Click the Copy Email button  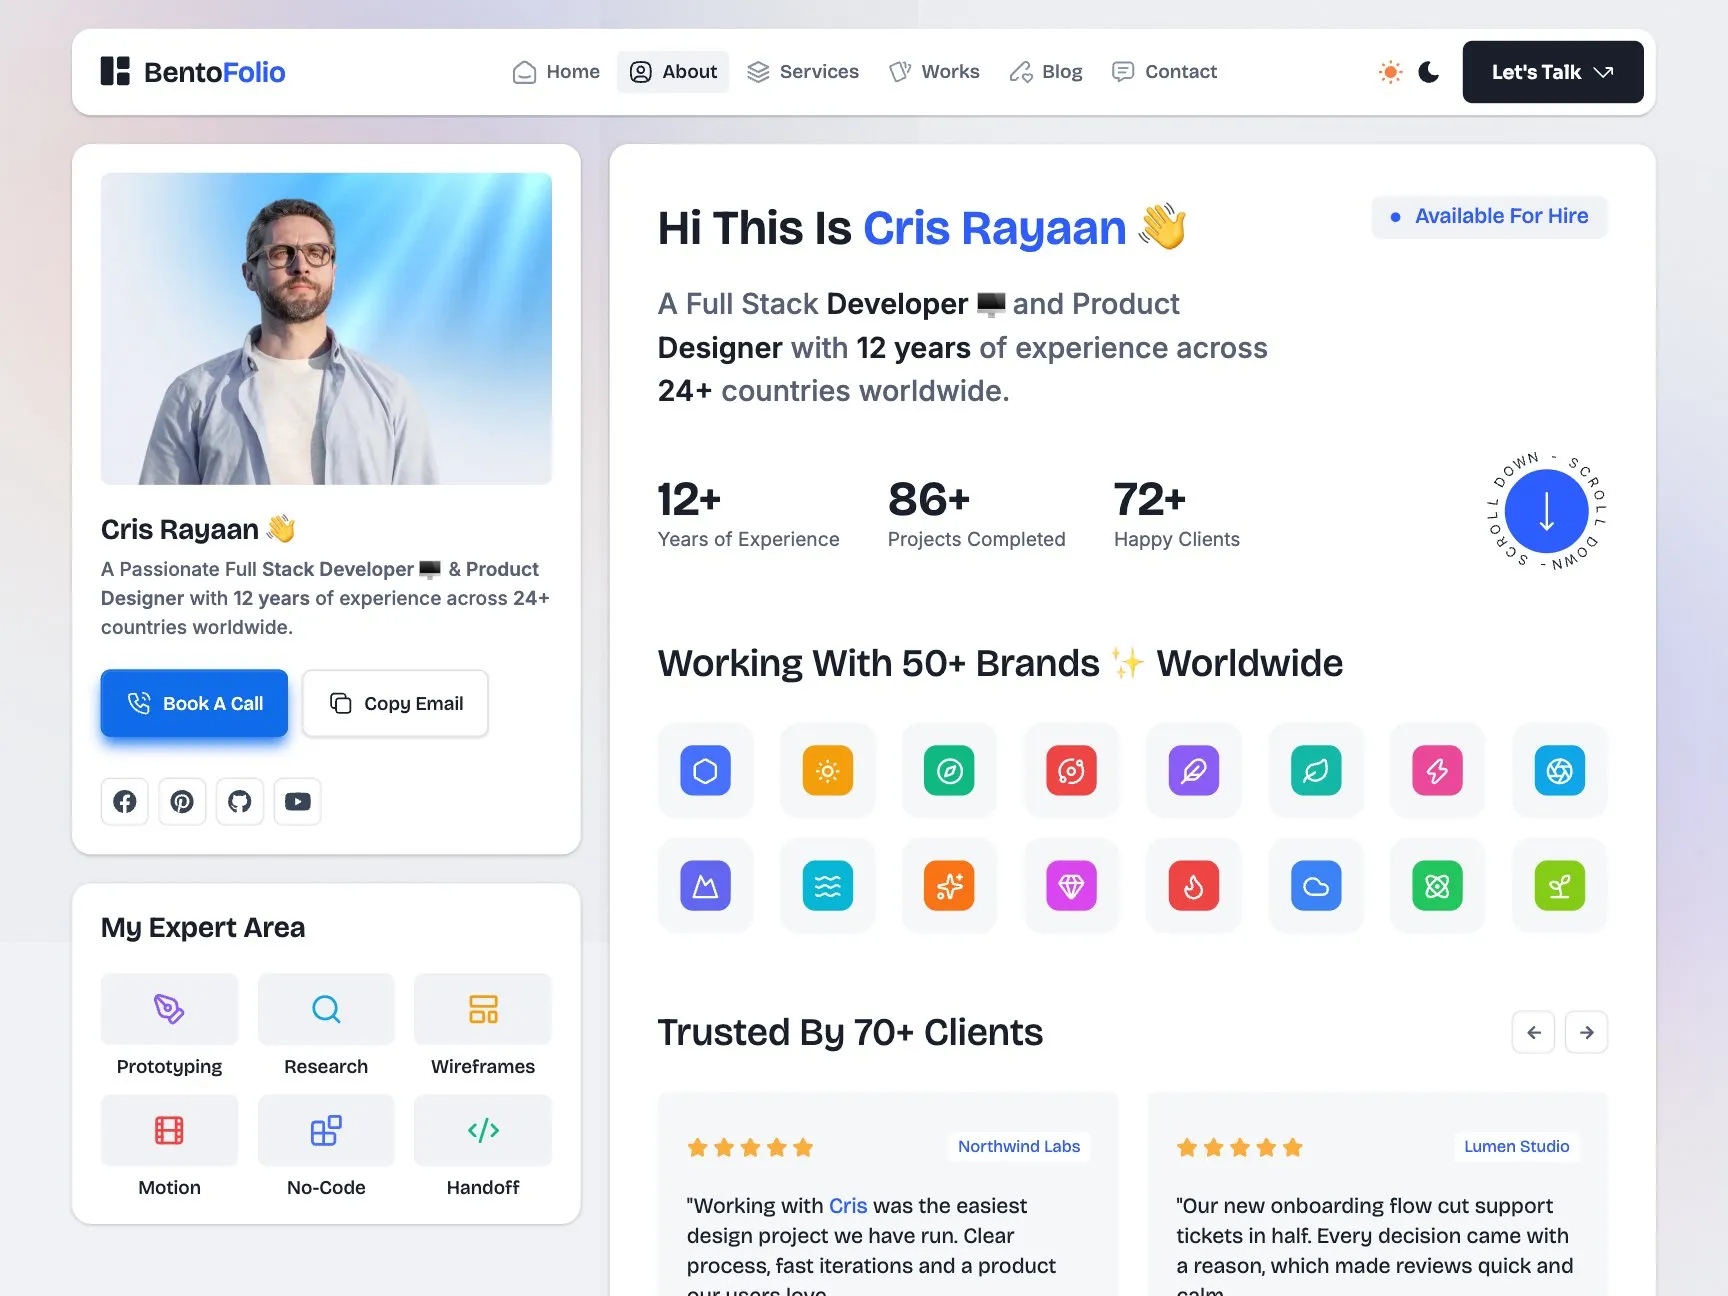pyautogui.click(x=395, y=703)
